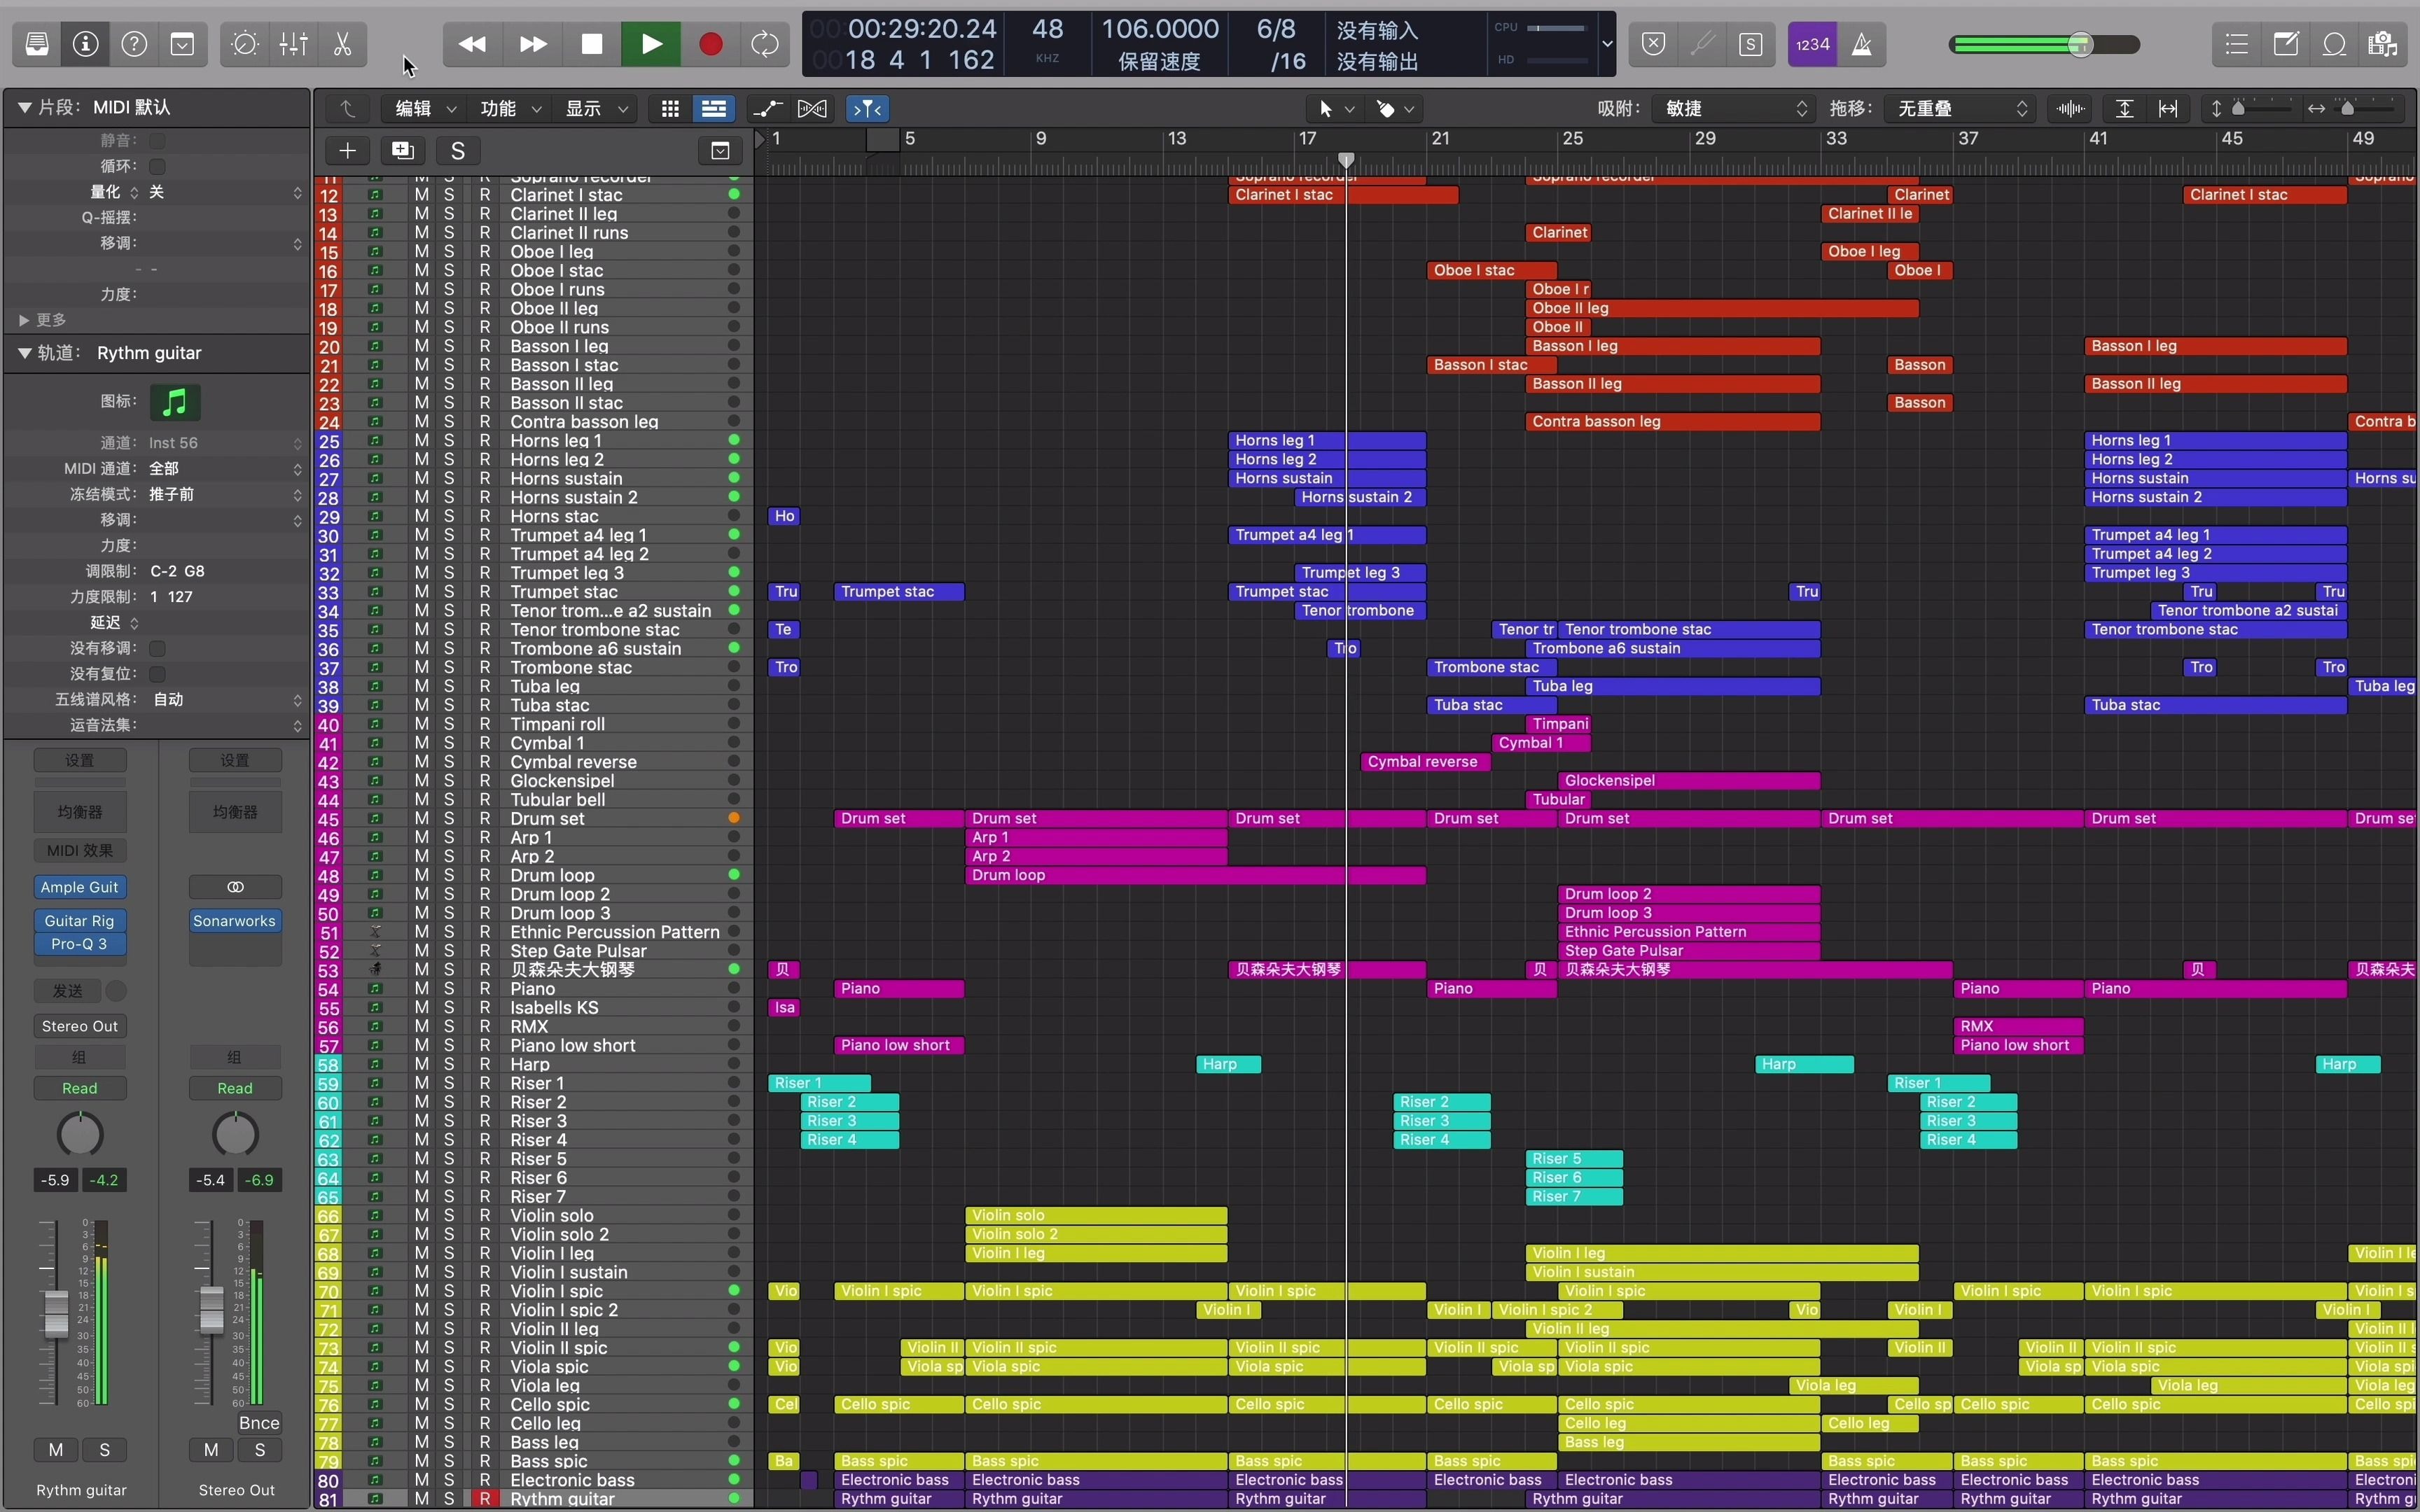Screen dimensions: 2420x1512
Task: Open the Mixer from toolbar
Action: (x=294, y=44)
